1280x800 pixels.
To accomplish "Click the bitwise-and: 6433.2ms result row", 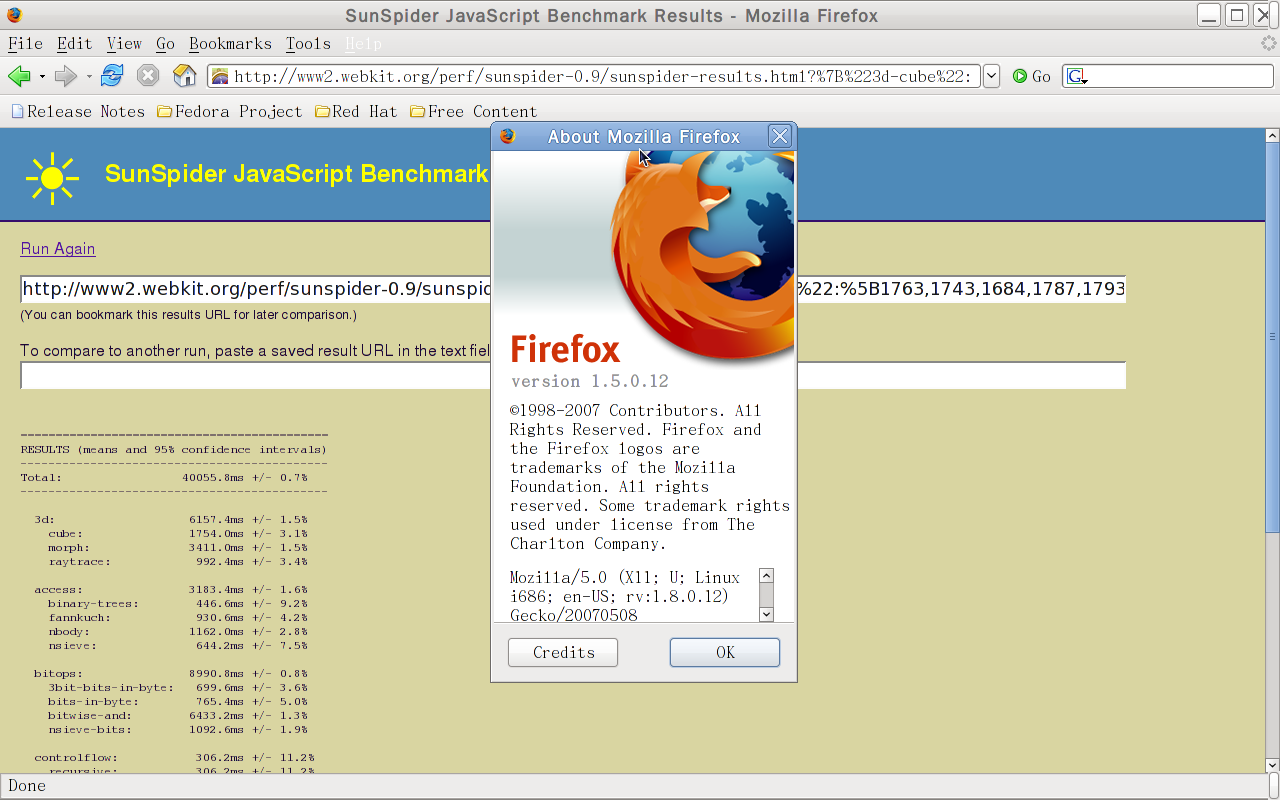I will 178,716.
